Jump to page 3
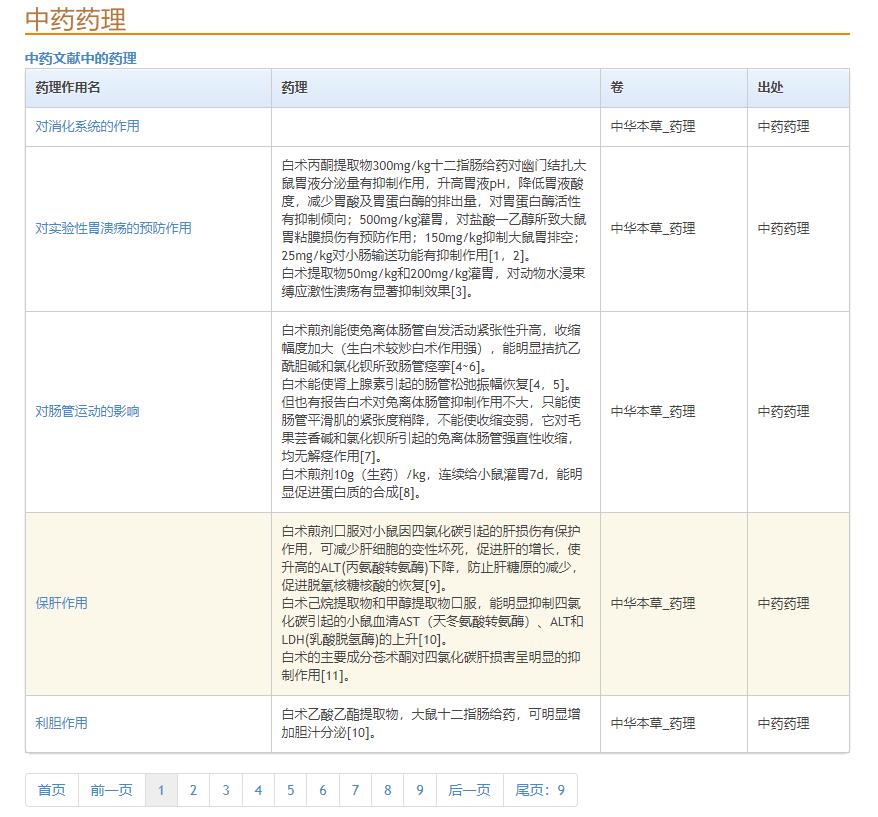 pos(226,790)
